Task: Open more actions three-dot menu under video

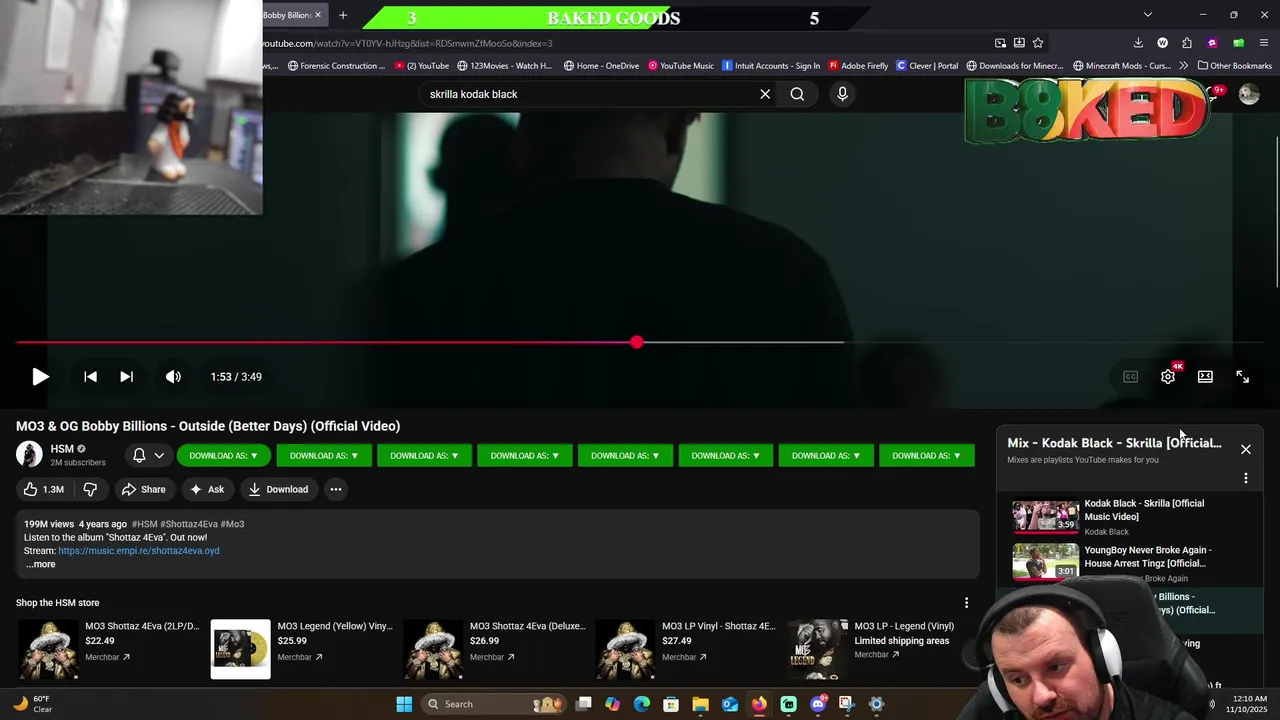Action: pos(336,489)
